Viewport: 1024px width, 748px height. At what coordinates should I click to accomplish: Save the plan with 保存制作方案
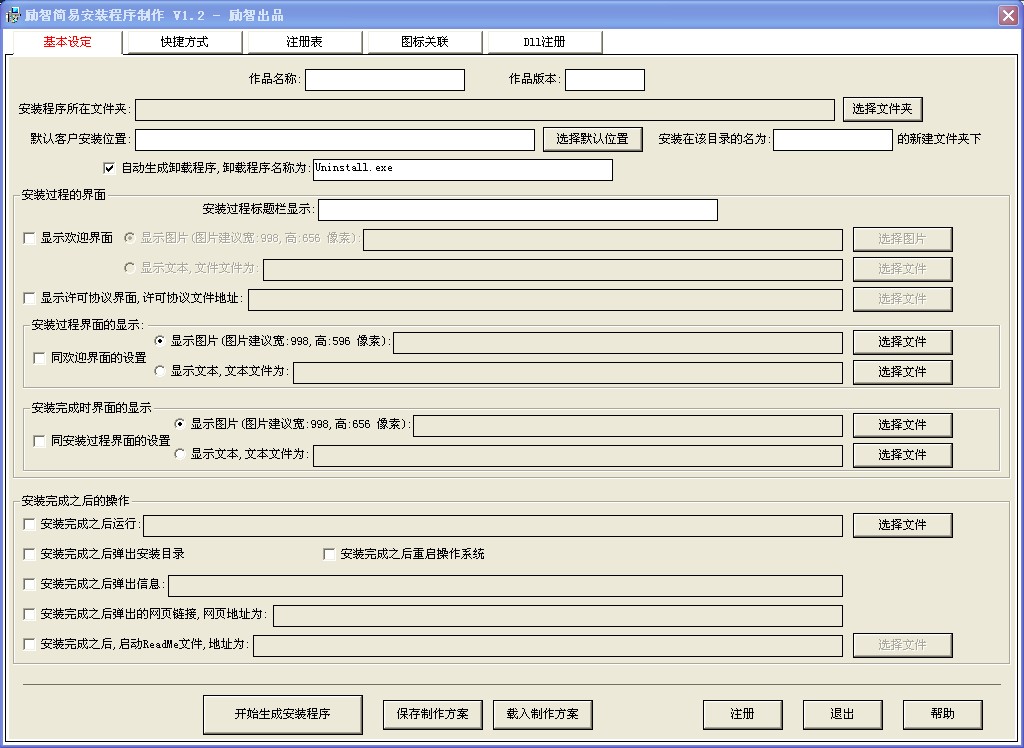coord(432,714)
